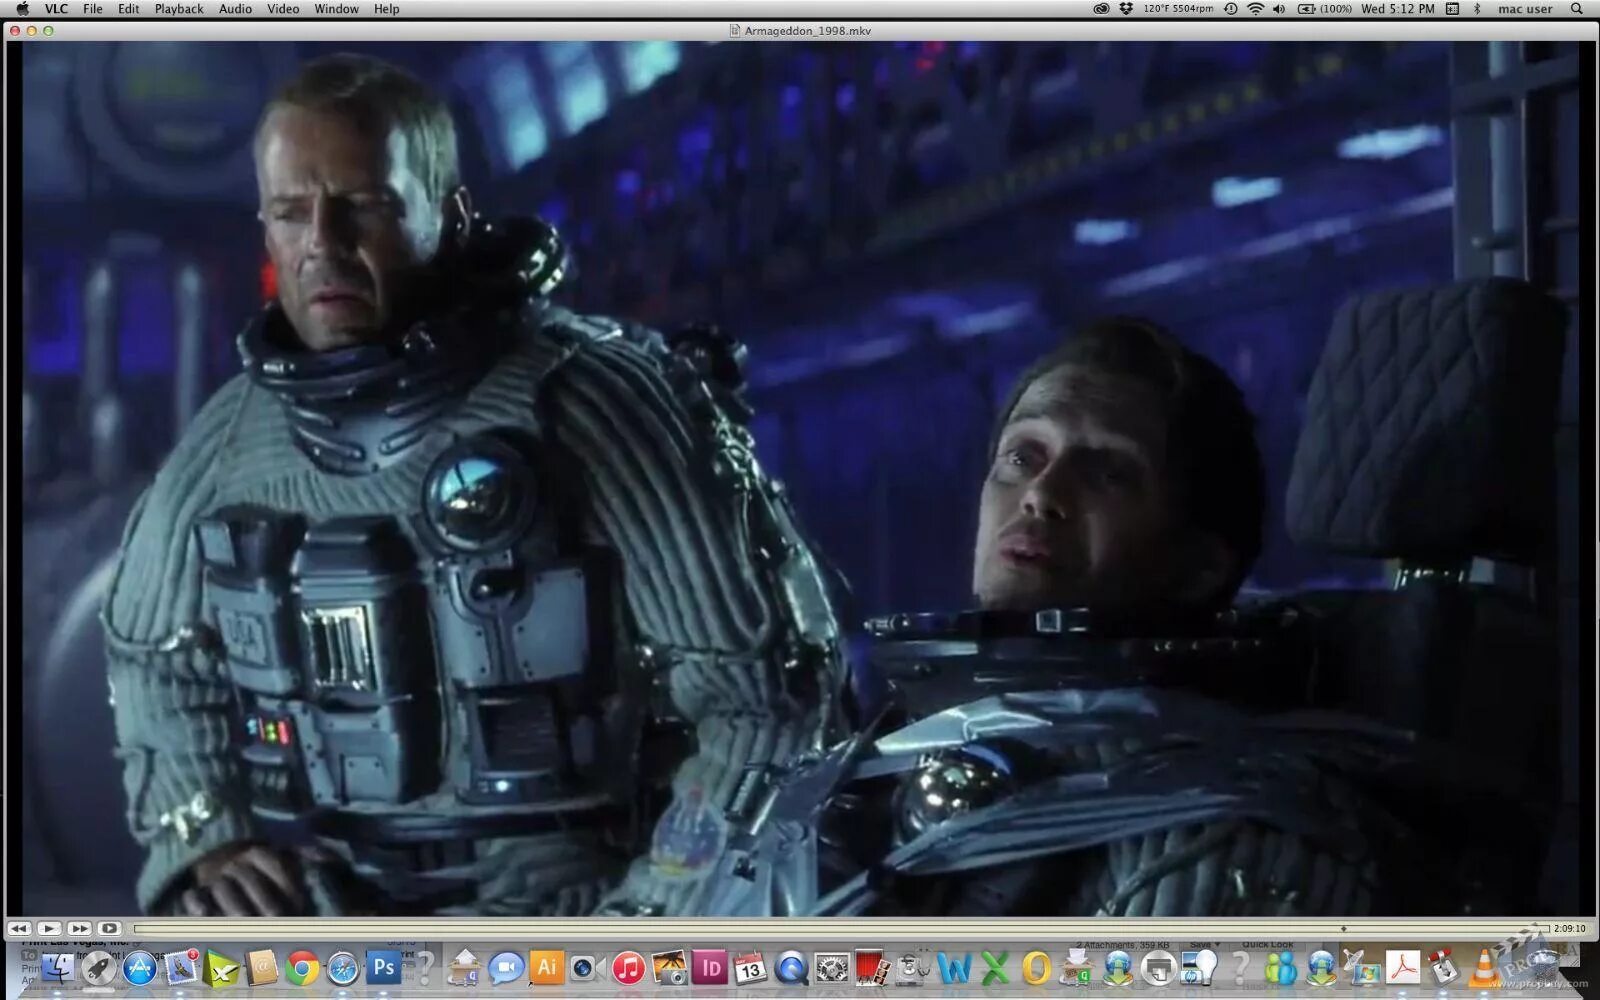Toggle fullscreen with the VLC fullscreen button
Viewport: 1600px width, 1000px height.
pos(109,929)
